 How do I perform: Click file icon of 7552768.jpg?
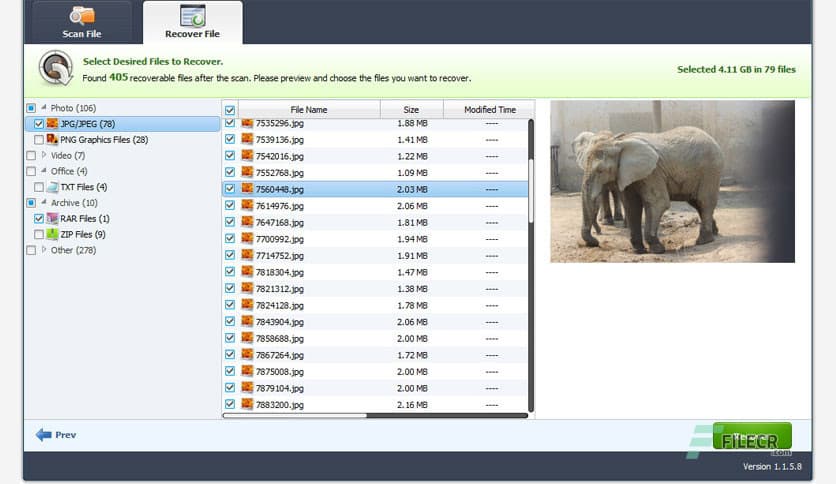pyautogui.click(x=247, y=172)
